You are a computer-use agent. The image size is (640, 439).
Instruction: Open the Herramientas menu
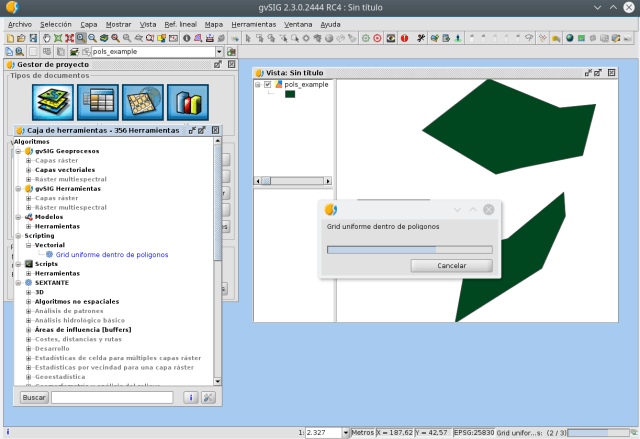pyautogui.click(x=252, y=23)
